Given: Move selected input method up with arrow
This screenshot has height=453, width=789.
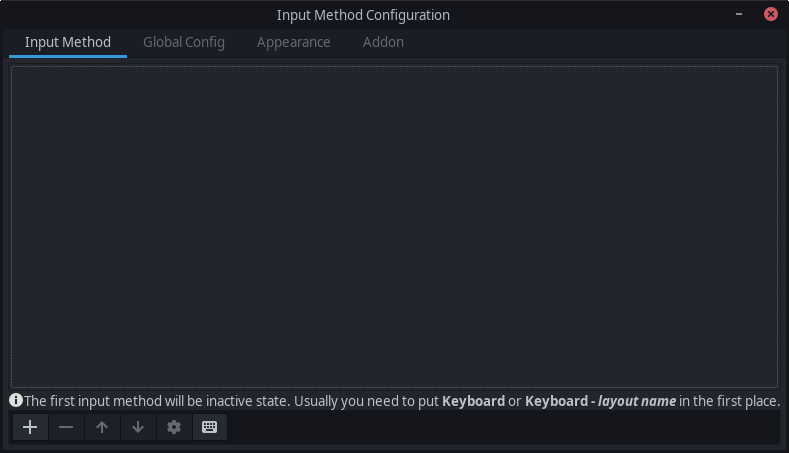Looking at the screenshot, I should point(102,427).
